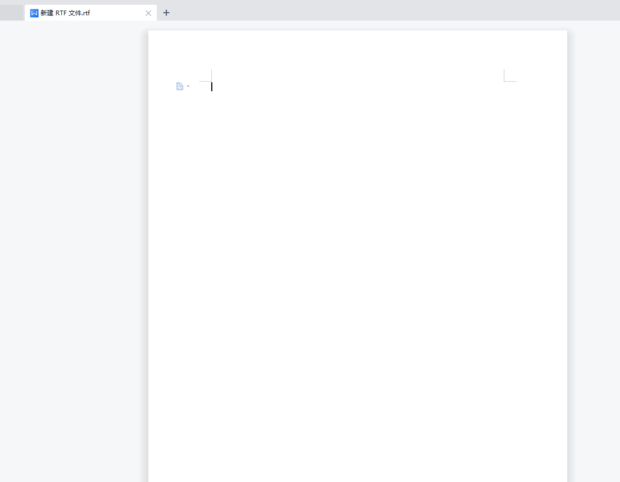This screenshot has width=620, height=482.
Task: Close the 新建 RTF 文件.rtf tab
Action: [x=148, y=13]
